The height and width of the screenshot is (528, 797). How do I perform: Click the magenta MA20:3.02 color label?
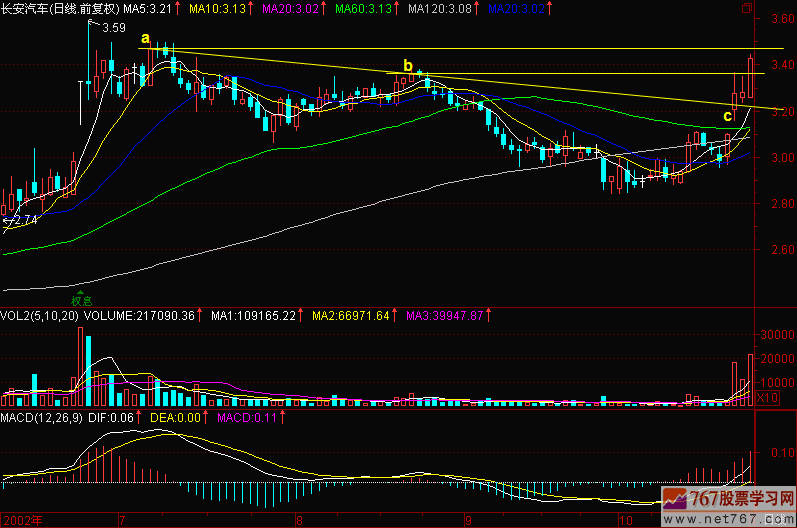295,8
